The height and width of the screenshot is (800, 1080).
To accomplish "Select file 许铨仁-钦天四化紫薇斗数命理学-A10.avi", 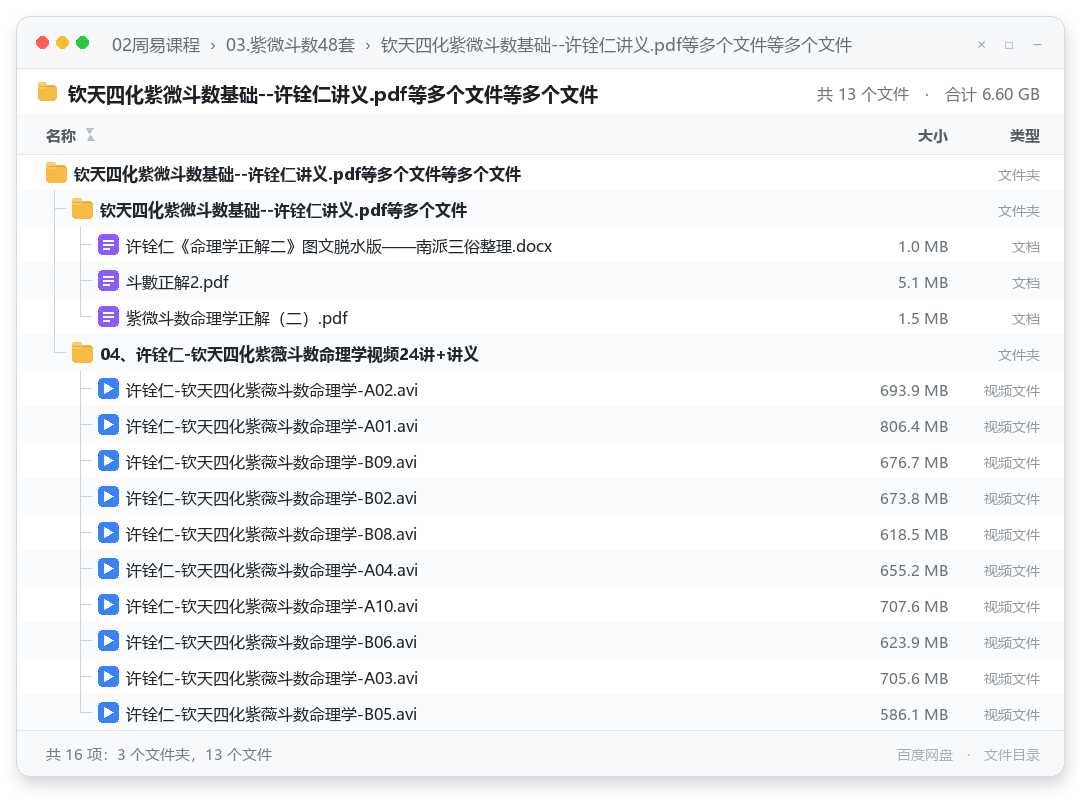I will click(x=541, y=605).
